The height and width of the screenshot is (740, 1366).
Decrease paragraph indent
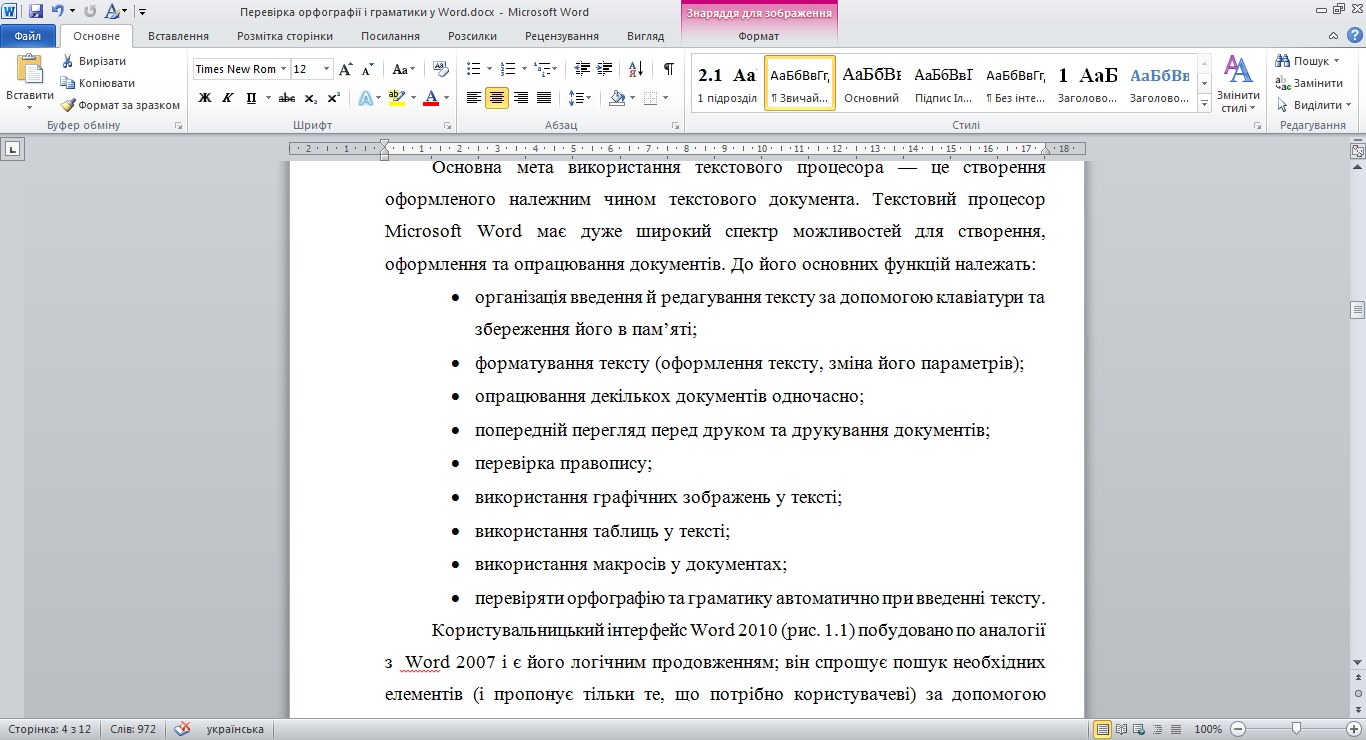point(582,69)
